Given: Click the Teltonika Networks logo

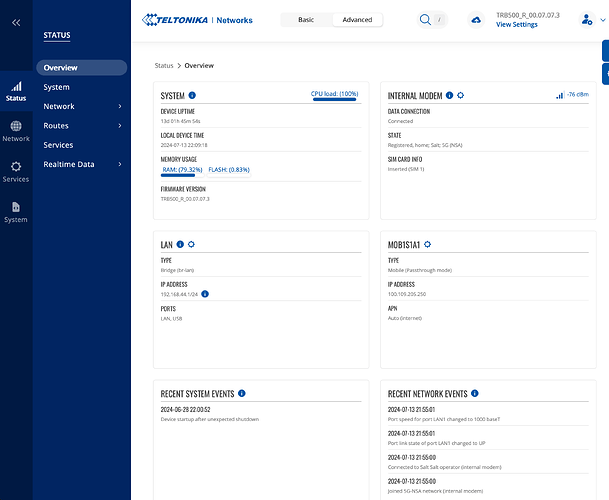Looking at the screenshot, I should tap(197, 20).
